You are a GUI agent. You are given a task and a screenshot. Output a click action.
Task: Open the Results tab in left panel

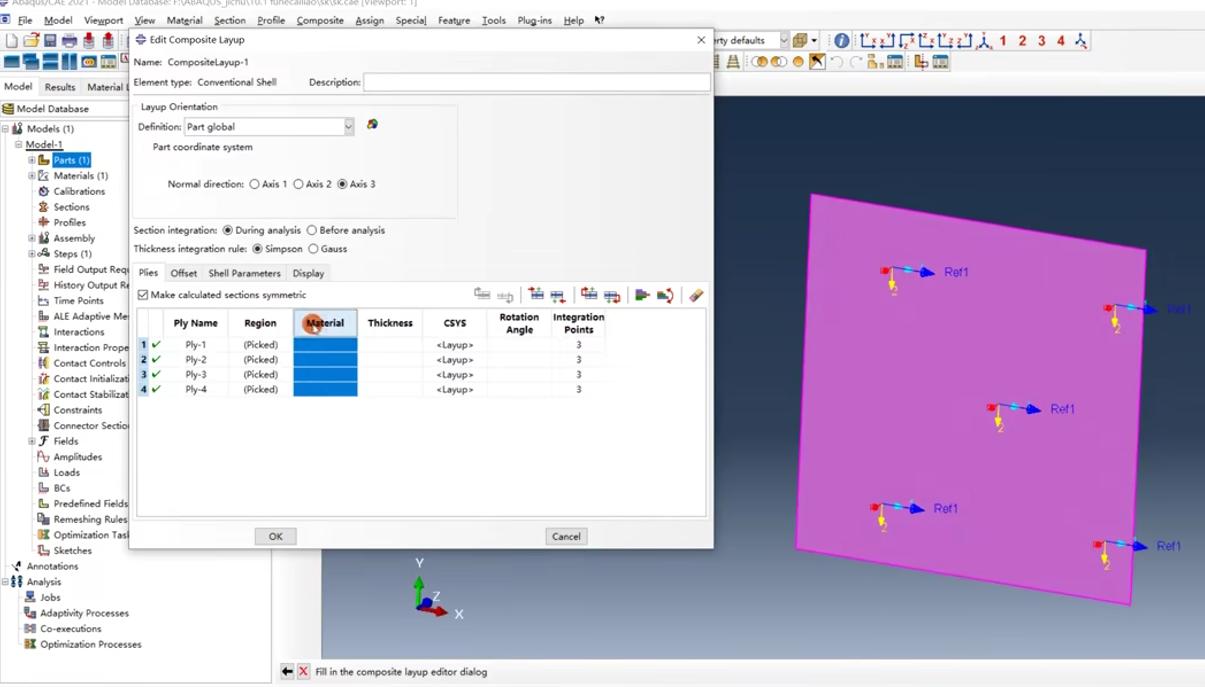point(60,87)
